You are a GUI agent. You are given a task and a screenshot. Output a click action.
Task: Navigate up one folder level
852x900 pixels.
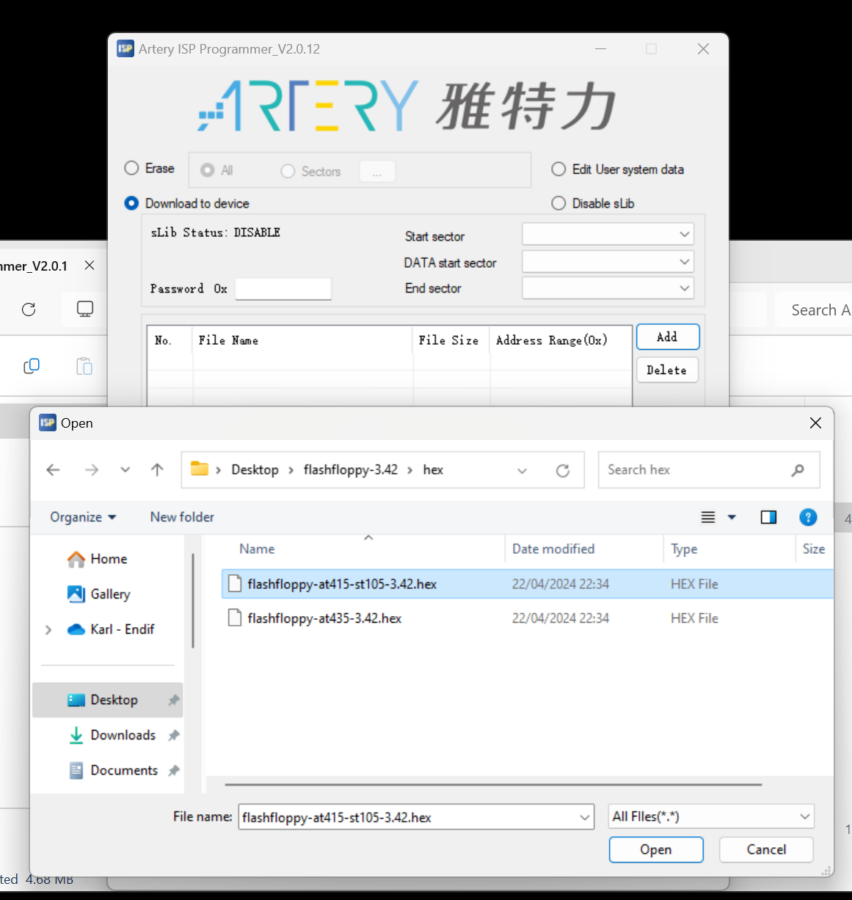pos(157,470)
